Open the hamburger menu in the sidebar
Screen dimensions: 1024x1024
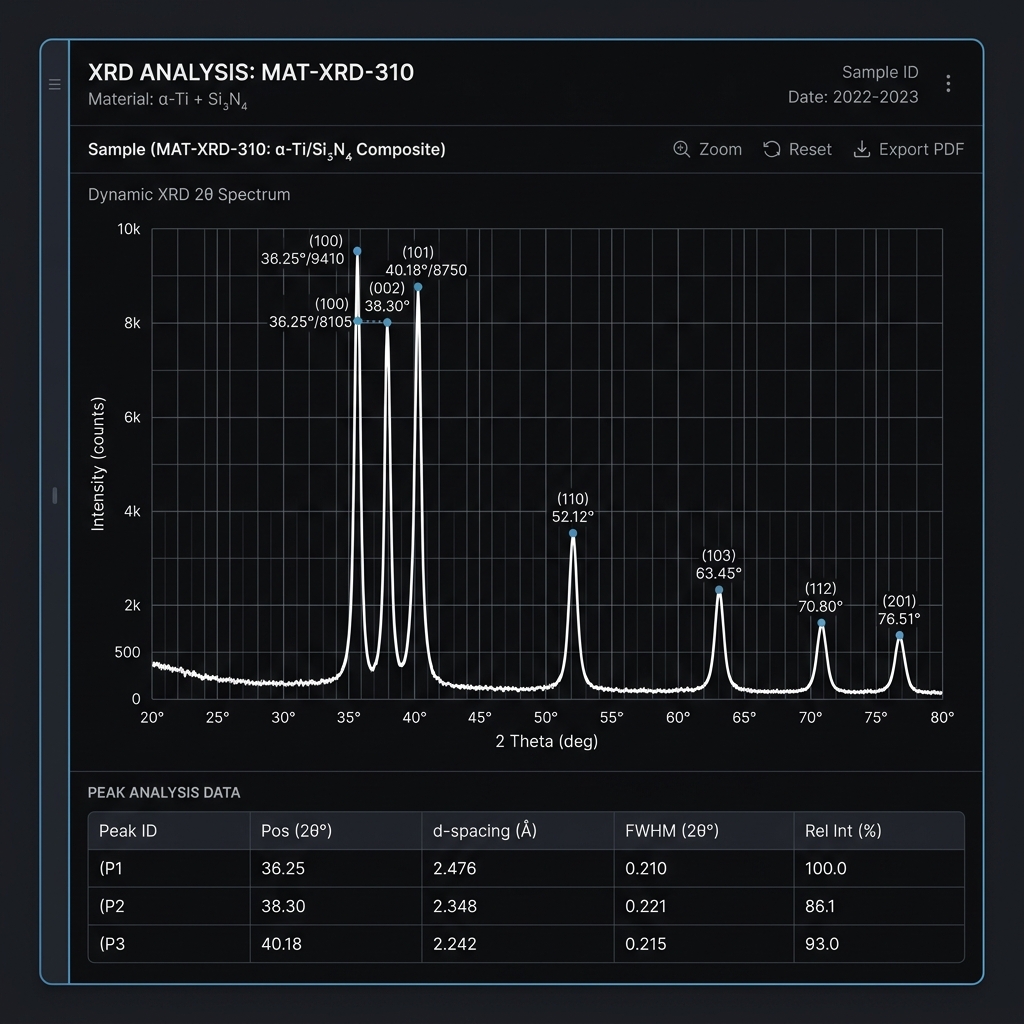click(x=55, y=84)
